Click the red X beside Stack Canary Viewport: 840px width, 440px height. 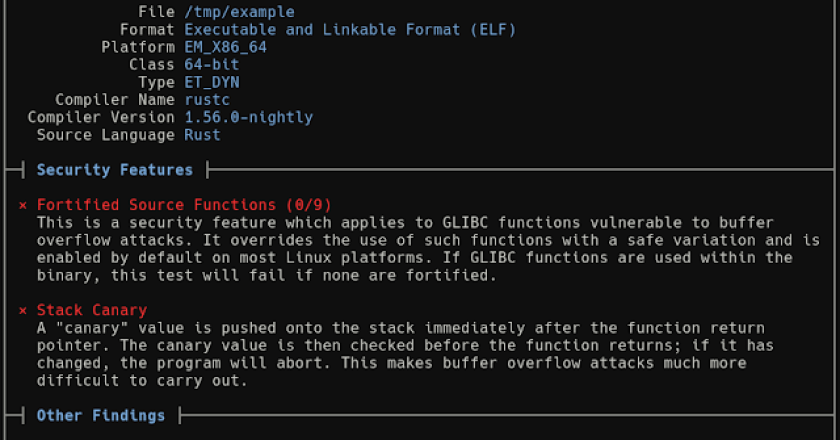coord(23,311)
